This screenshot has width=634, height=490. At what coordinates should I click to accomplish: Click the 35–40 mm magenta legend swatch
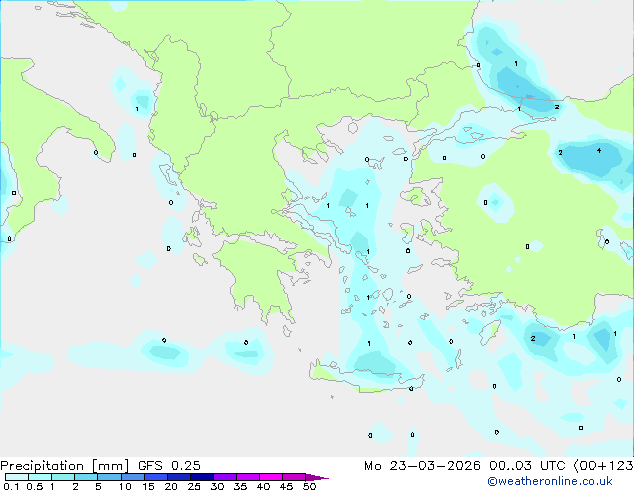pyautogui.click(x=248, y=477)
